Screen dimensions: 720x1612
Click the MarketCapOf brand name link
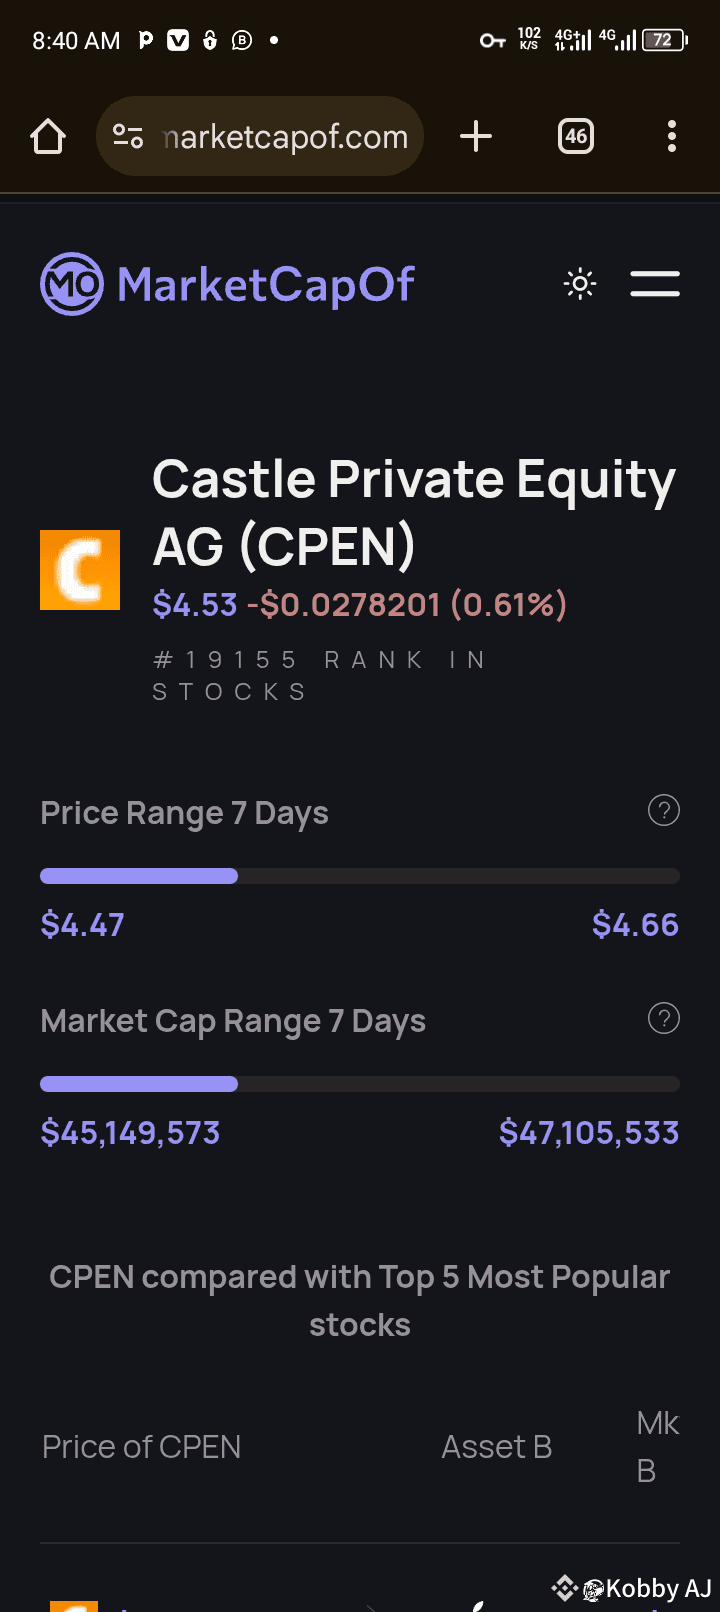click(266, 284)
